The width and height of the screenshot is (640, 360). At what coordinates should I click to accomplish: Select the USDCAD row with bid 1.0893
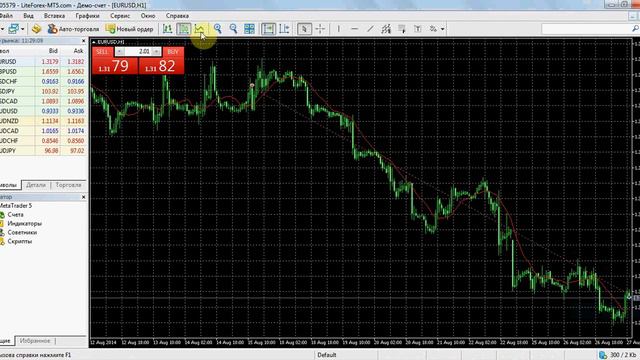tap(43, 101)
